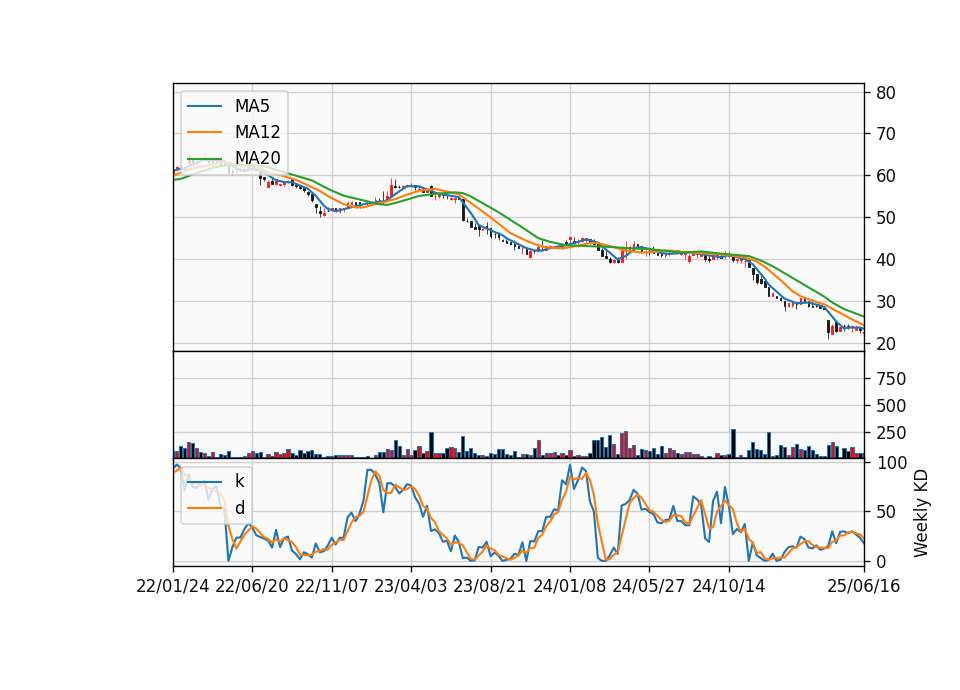Screen dimensions: 960x690
Task: Click the MA12 legend label
Action: coord(257,132)
